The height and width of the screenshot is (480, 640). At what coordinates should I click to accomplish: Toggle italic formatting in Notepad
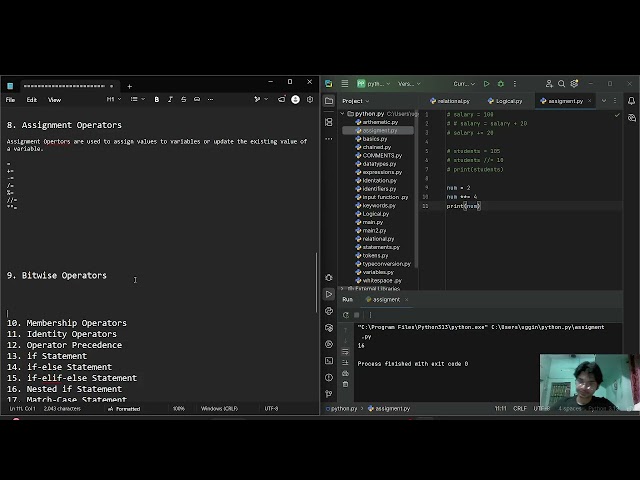coord(170,100)
